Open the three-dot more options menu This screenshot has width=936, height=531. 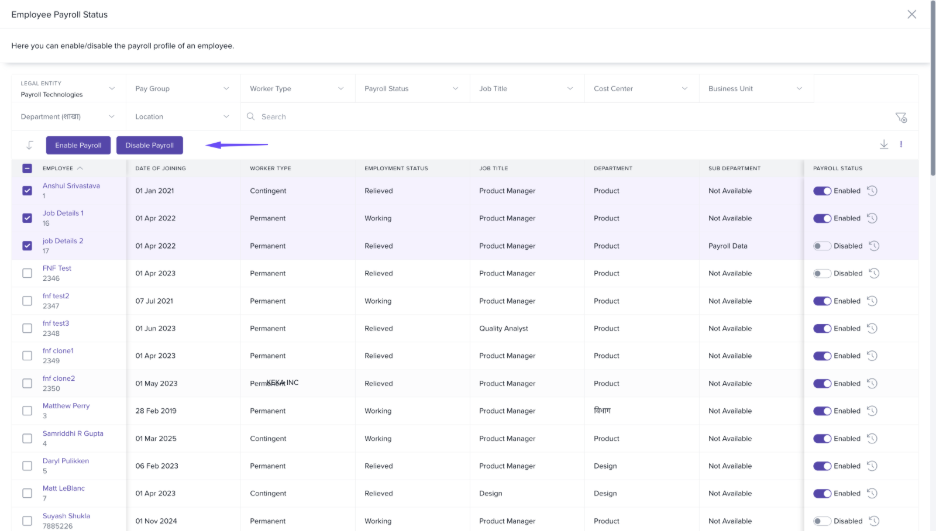point(901,144)
